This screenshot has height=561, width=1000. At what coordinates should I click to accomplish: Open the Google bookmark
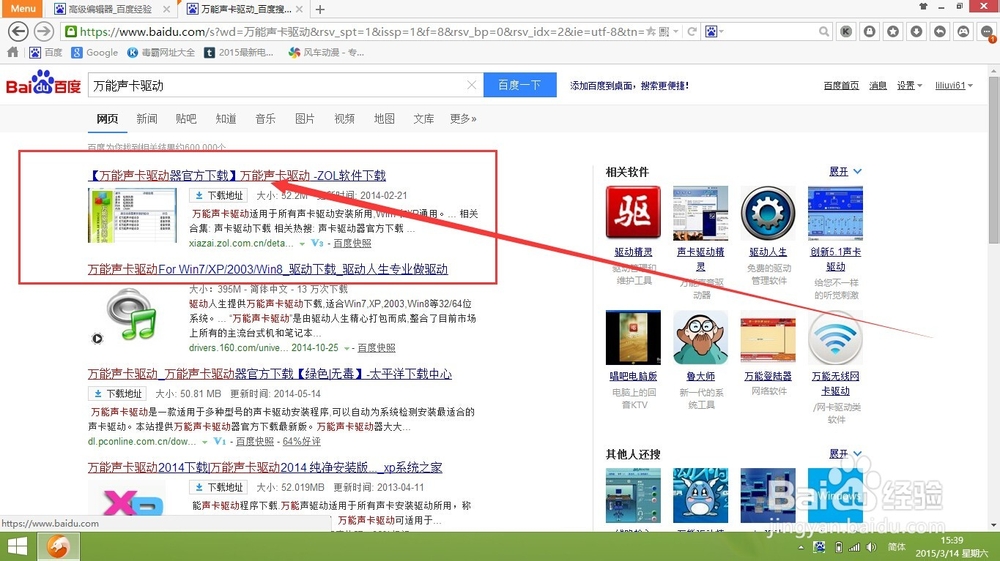pos(94,52)
